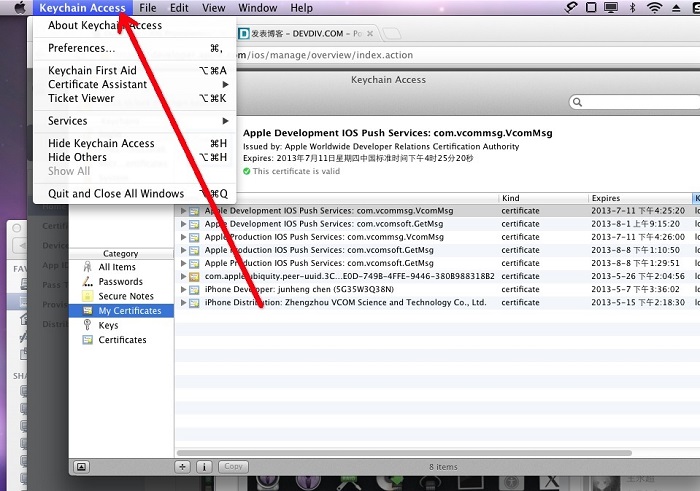Click the Keys category icon

(x=88, y=325)
